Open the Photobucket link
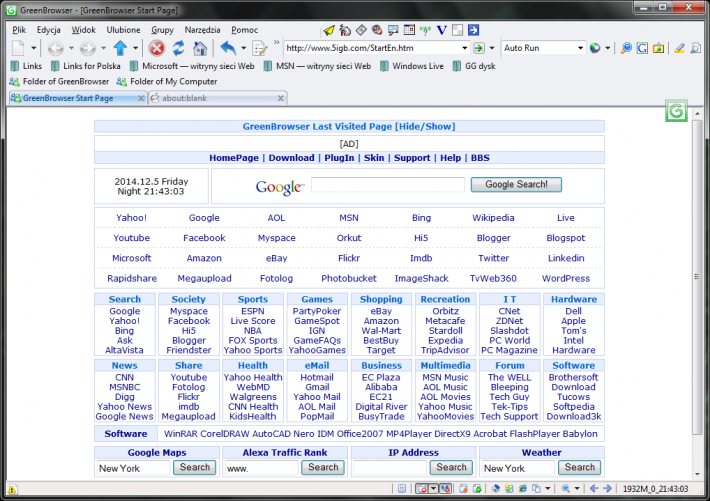The image size is (710, 501). pos(349,279)
